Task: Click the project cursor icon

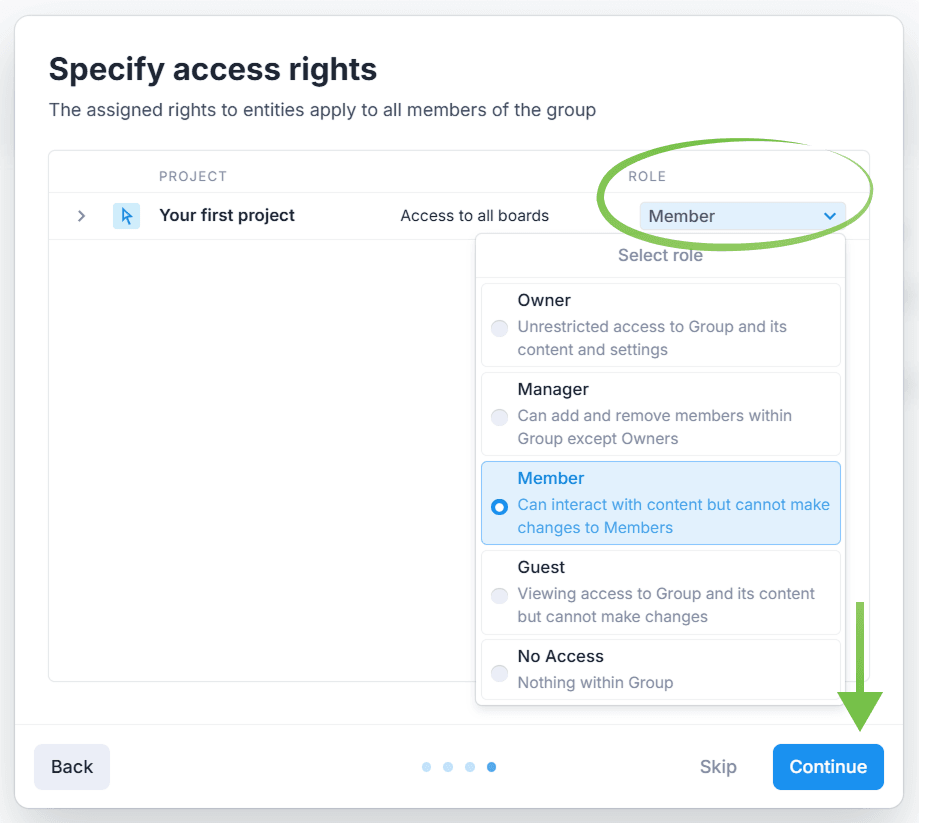Action: (126, 216)
